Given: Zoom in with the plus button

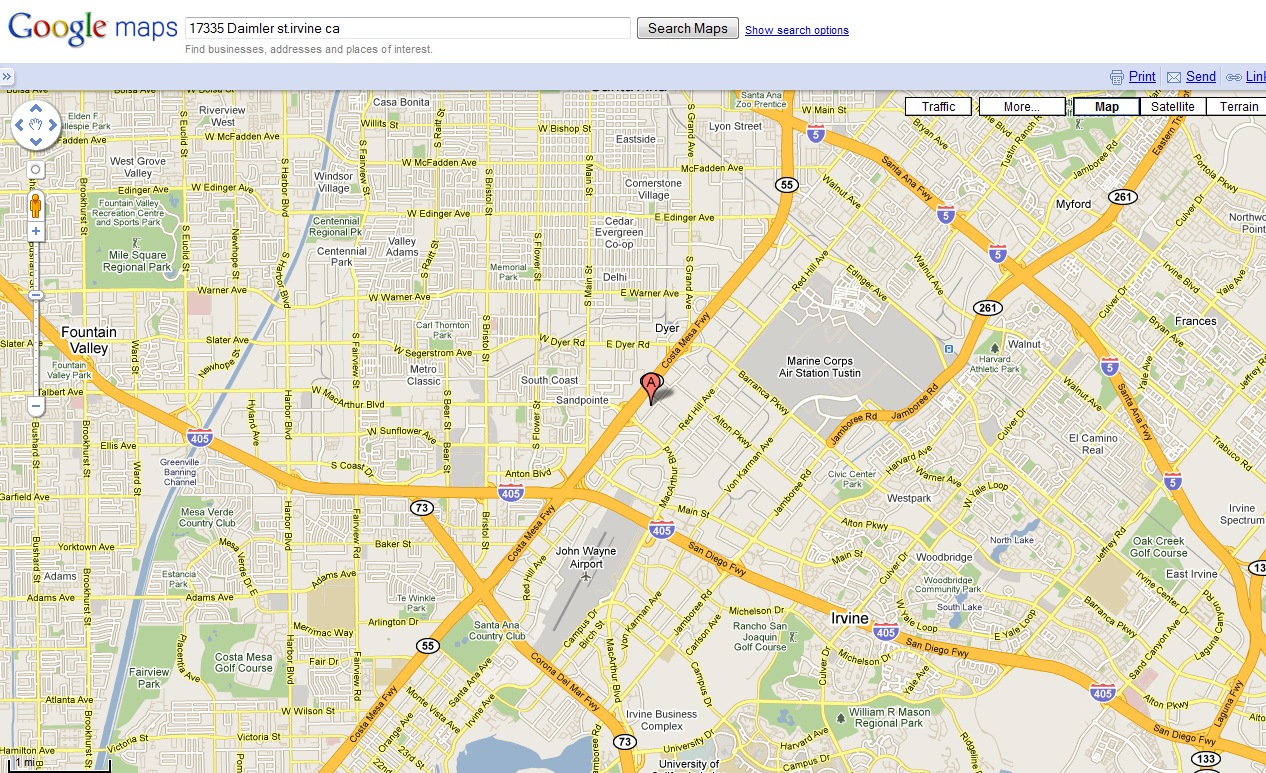Looking at the screenshot, I should point(36,231).
